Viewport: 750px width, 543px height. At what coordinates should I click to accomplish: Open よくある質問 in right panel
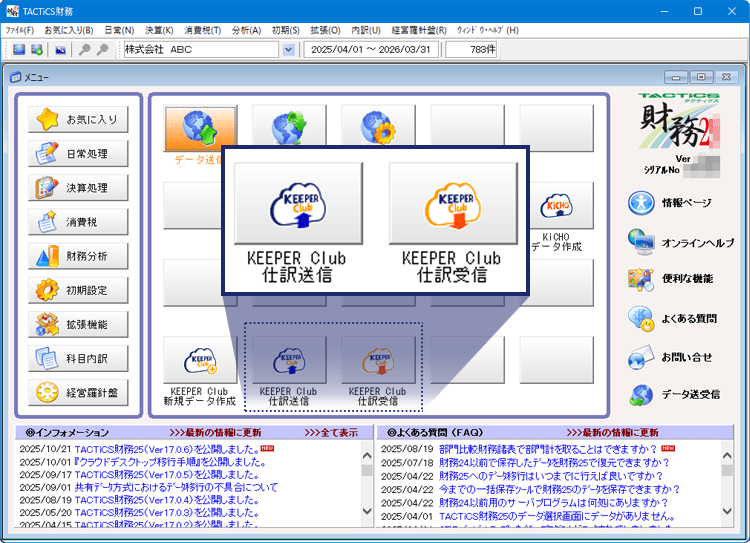tap(682, 319)
